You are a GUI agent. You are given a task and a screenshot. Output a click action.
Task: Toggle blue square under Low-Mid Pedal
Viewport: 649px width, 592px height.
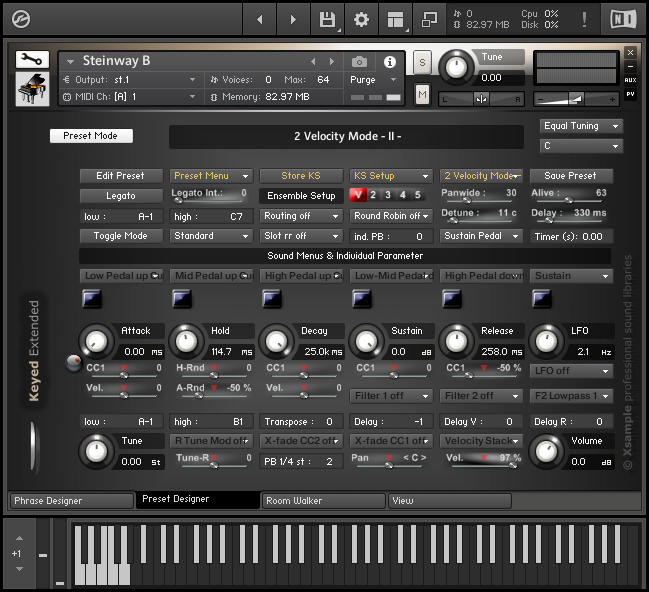click(362, 298)
